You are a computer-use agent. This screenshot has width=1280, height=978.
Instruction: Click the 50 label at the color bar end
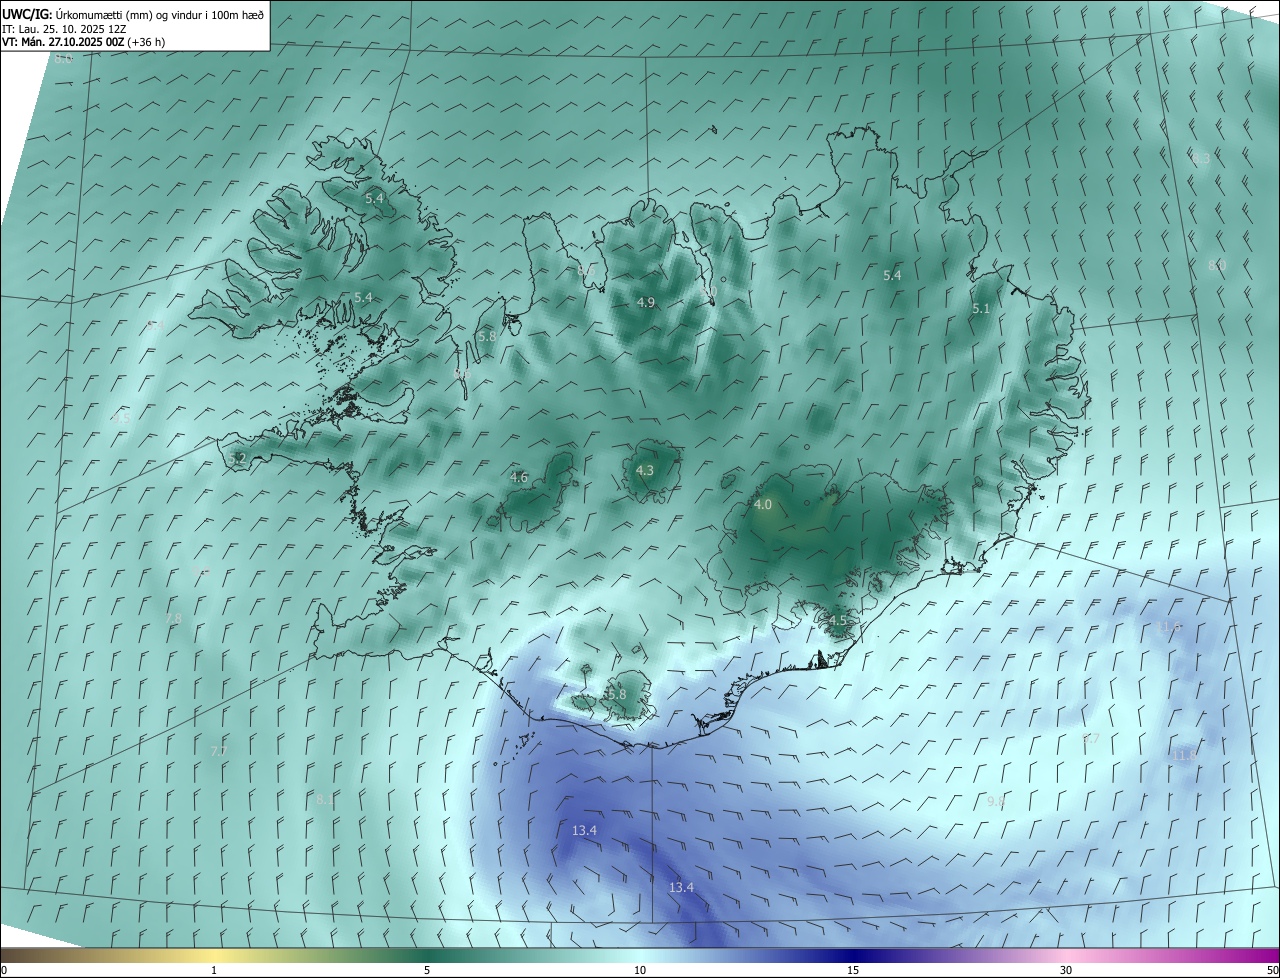[x=1272, y=970]
